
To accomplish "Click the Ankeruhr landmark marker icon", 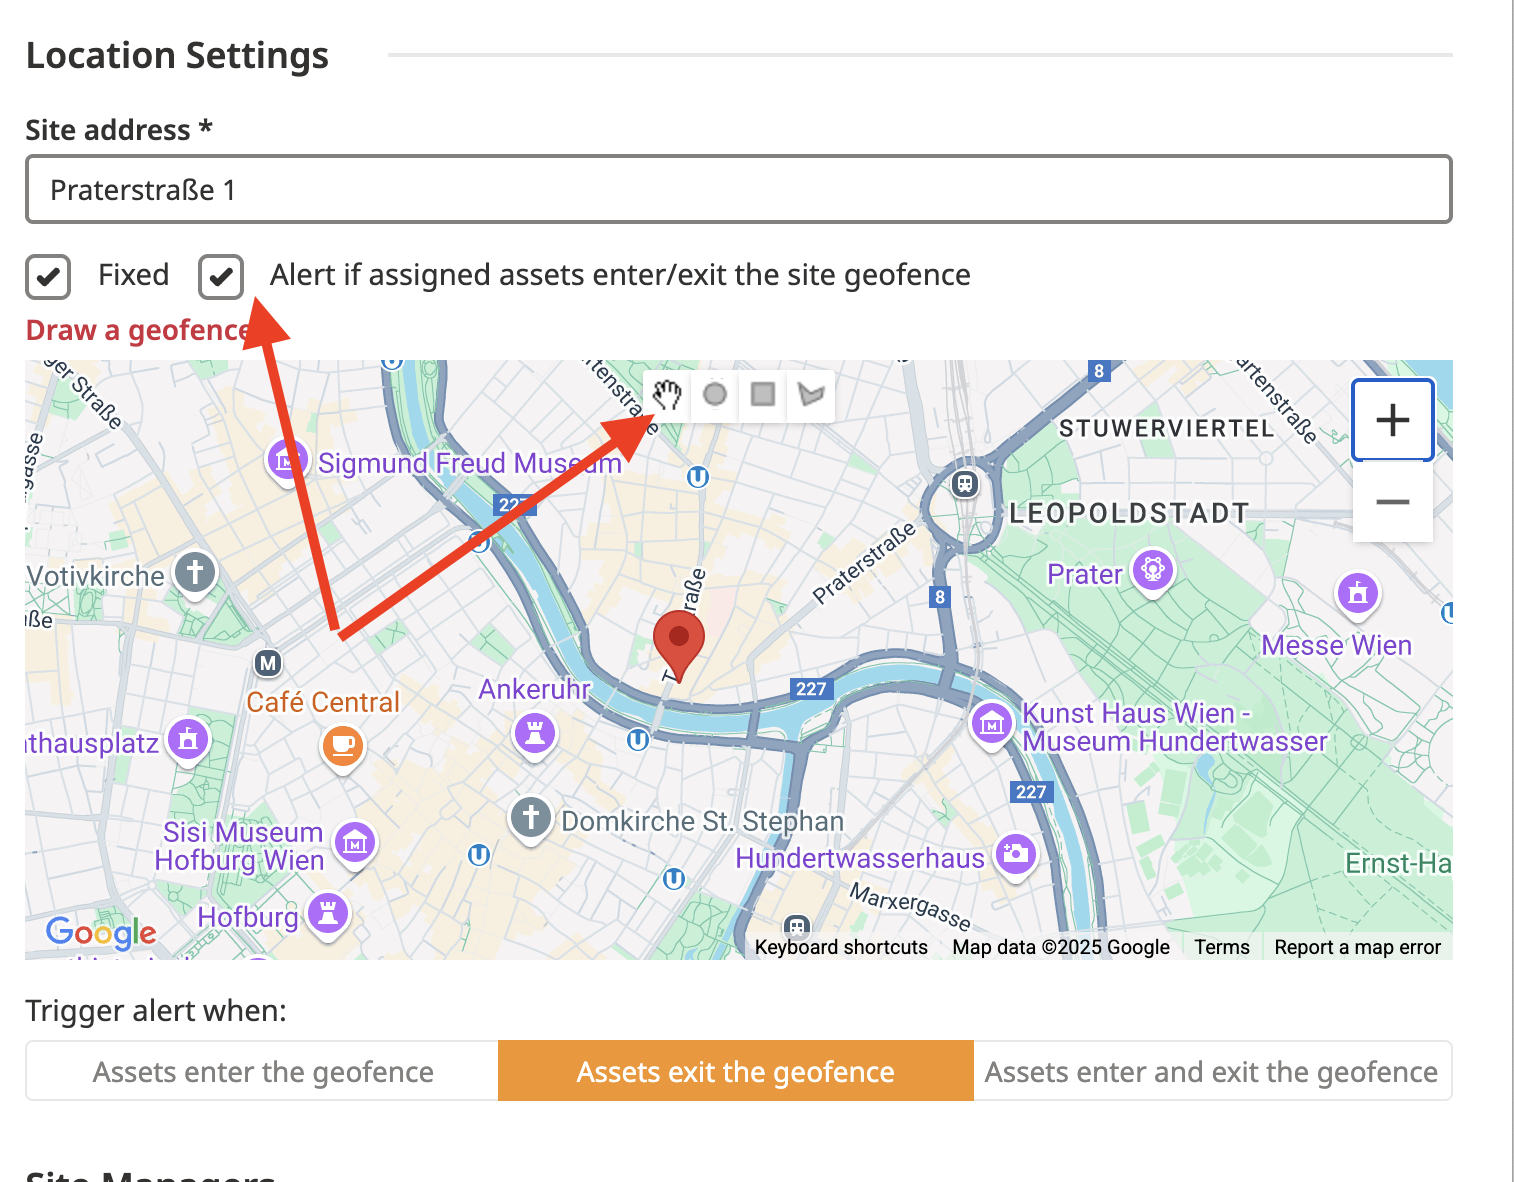I will click(535, 733).
